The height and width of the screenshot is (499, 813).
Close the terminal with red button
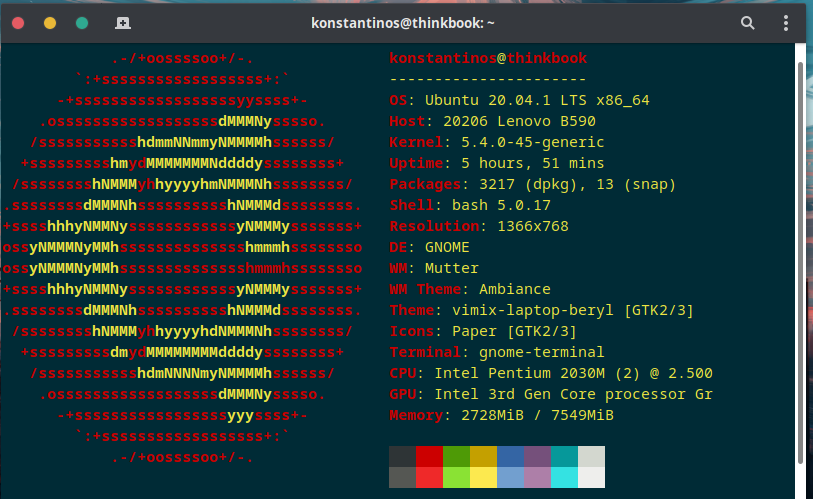coord(18,23)
